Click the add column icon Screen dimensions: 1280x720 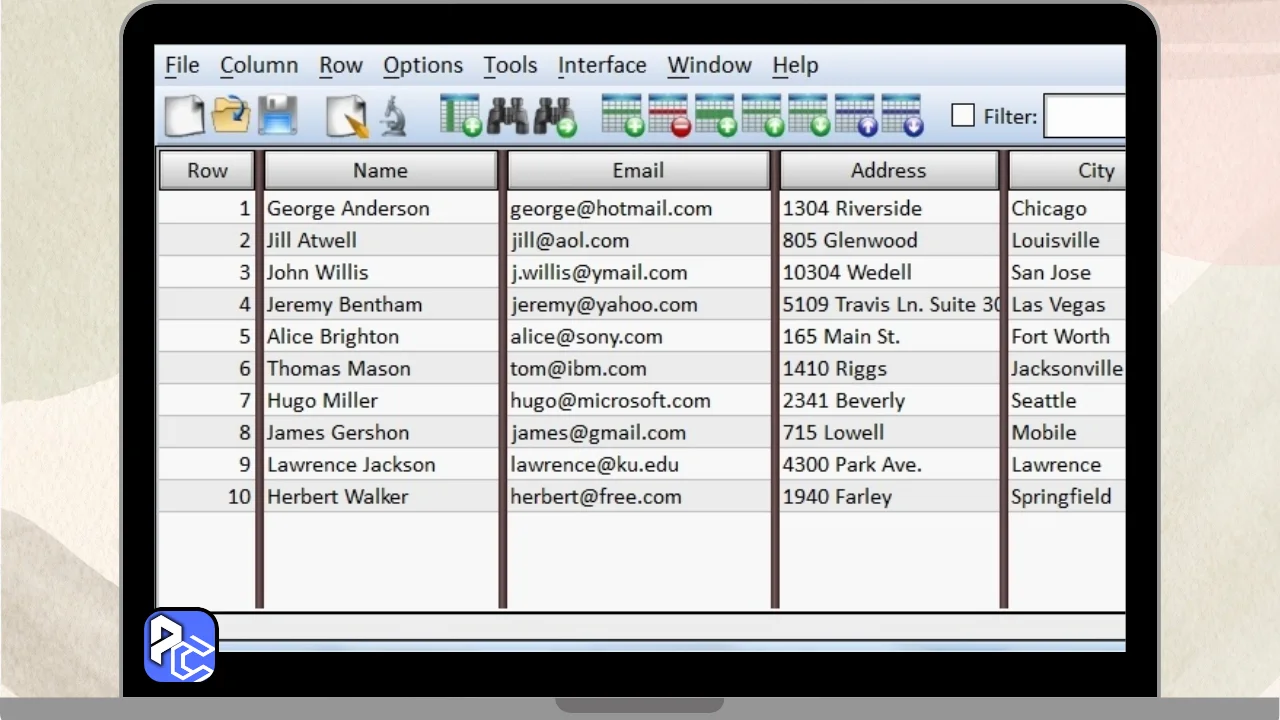[x=461, y=116]
